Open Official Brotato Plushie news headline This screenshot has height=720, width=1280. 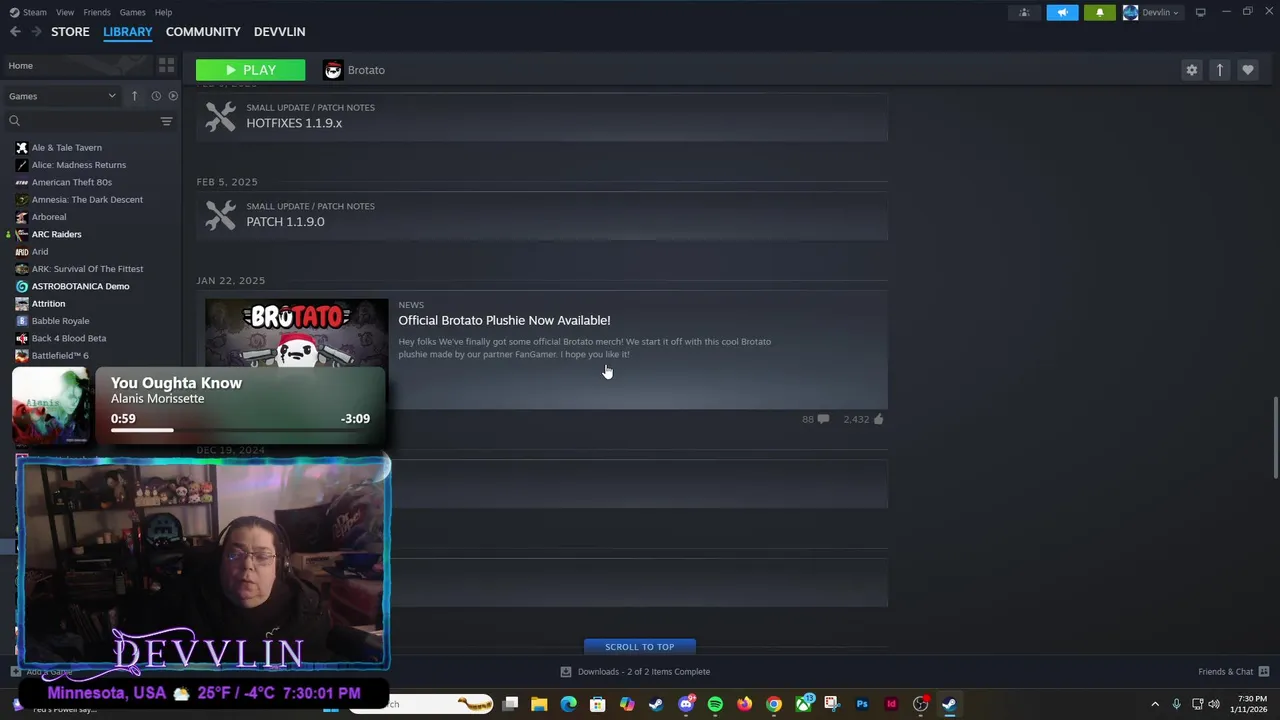pyautogui.click(x=504, y=320)
